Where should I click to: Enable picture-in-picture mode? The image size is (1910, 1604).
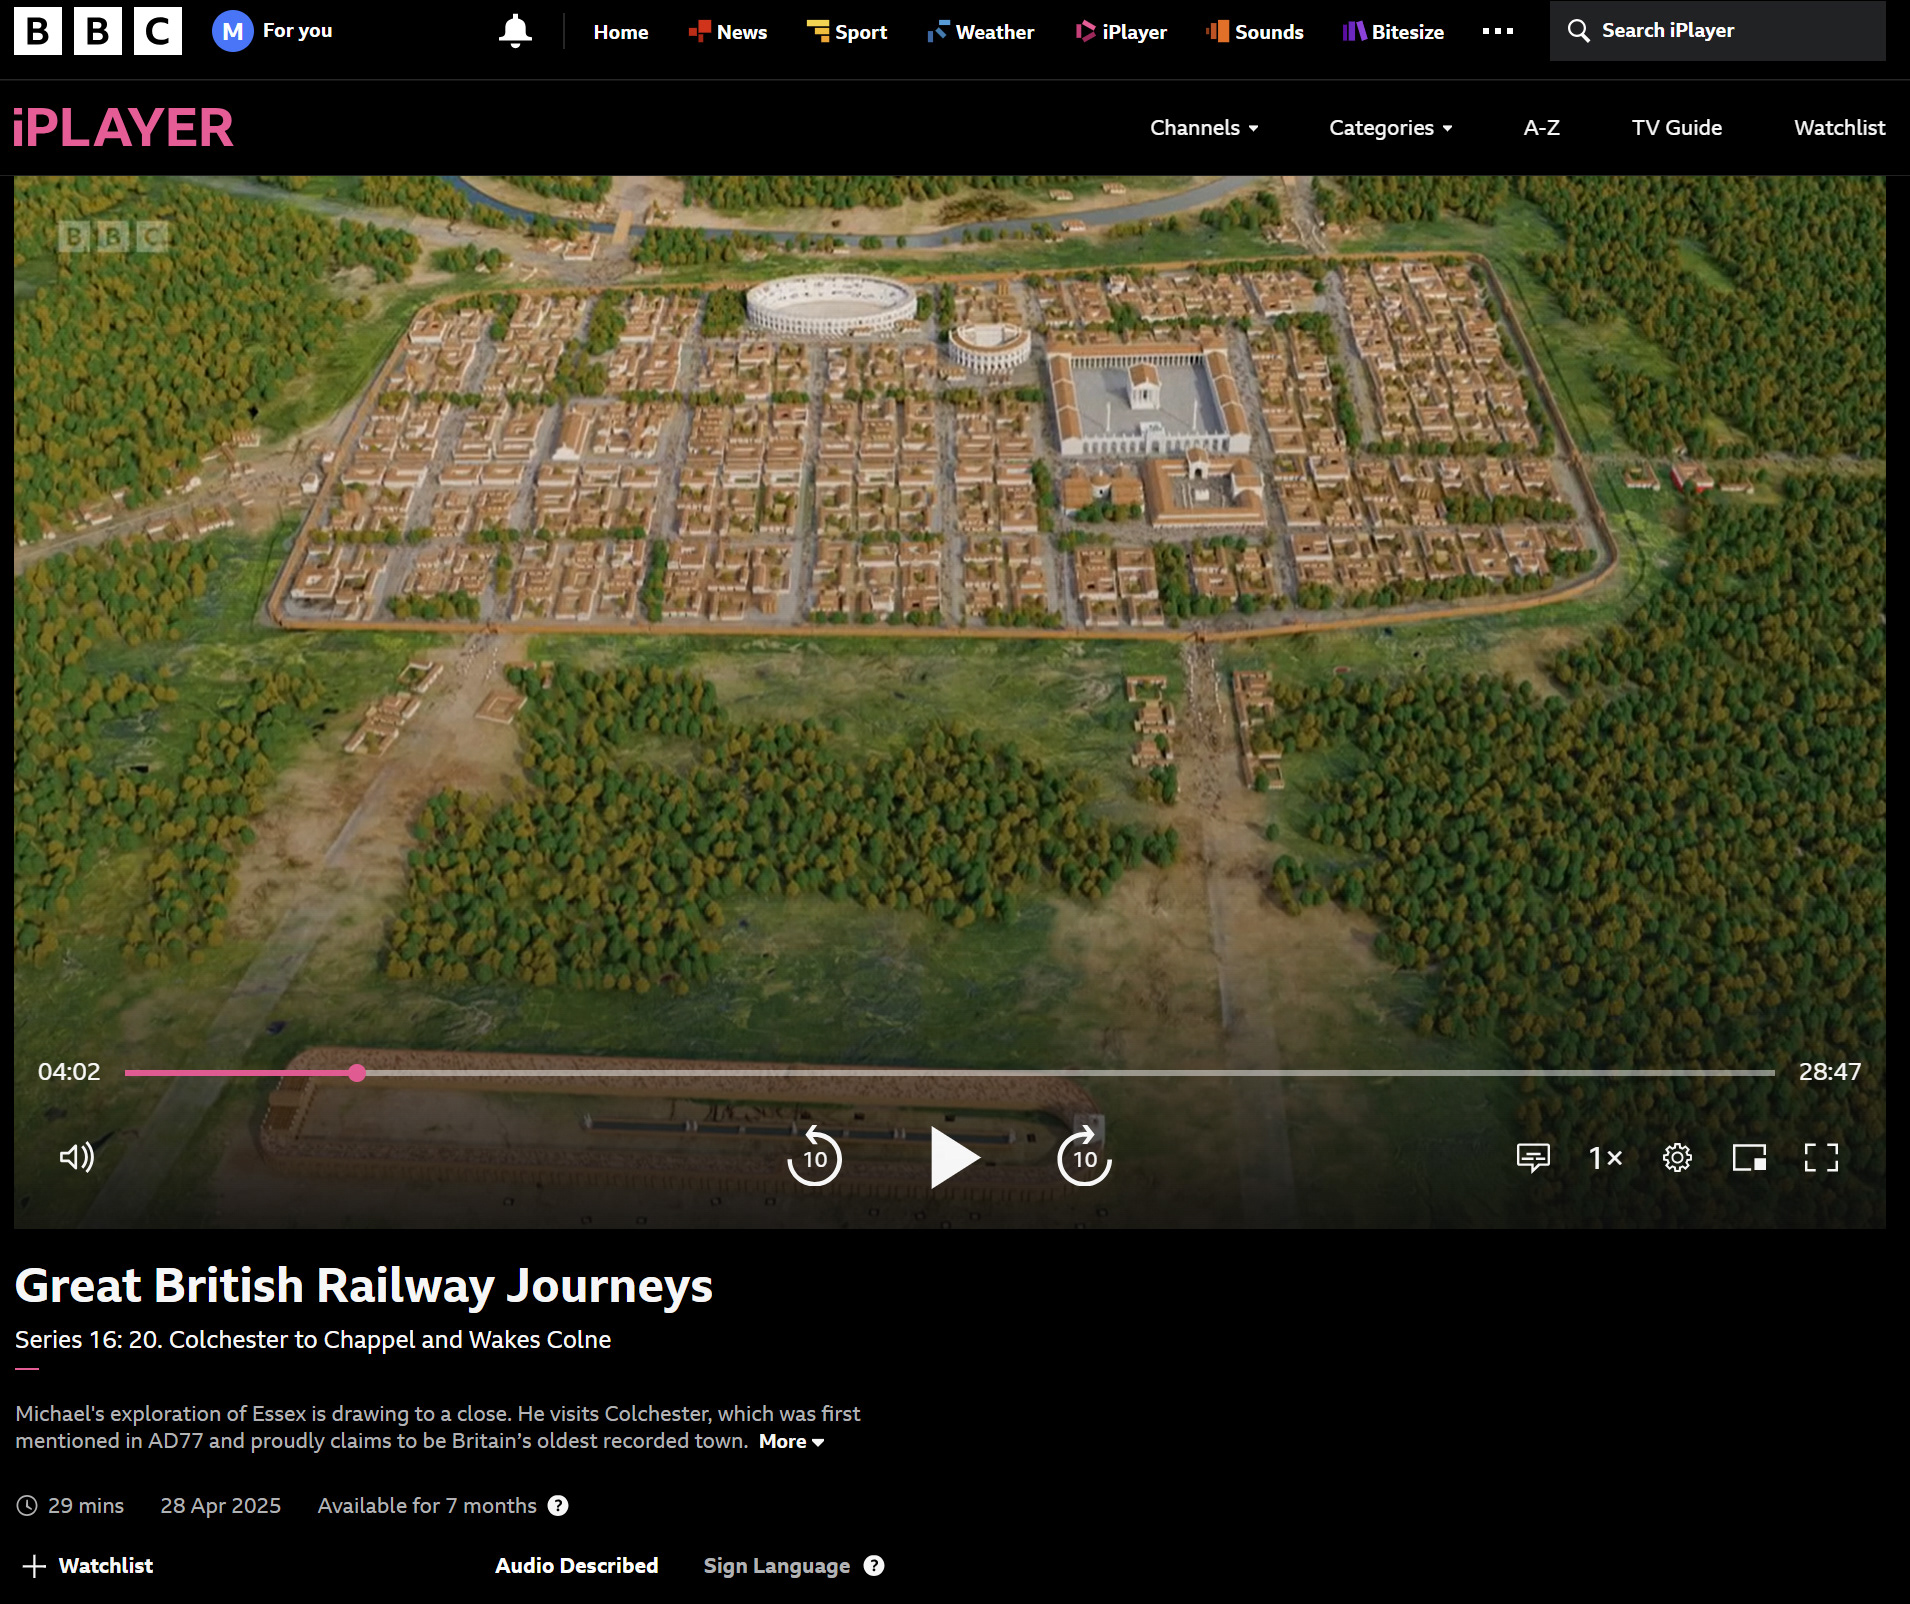click(x=1749, y=1158)
